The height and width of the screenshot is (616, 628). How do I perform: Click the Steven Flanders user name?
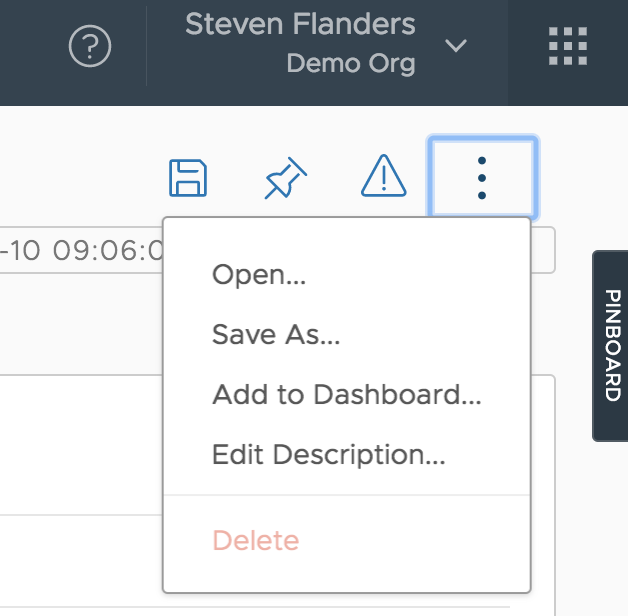pyautogui.click(x=300, y=24)
